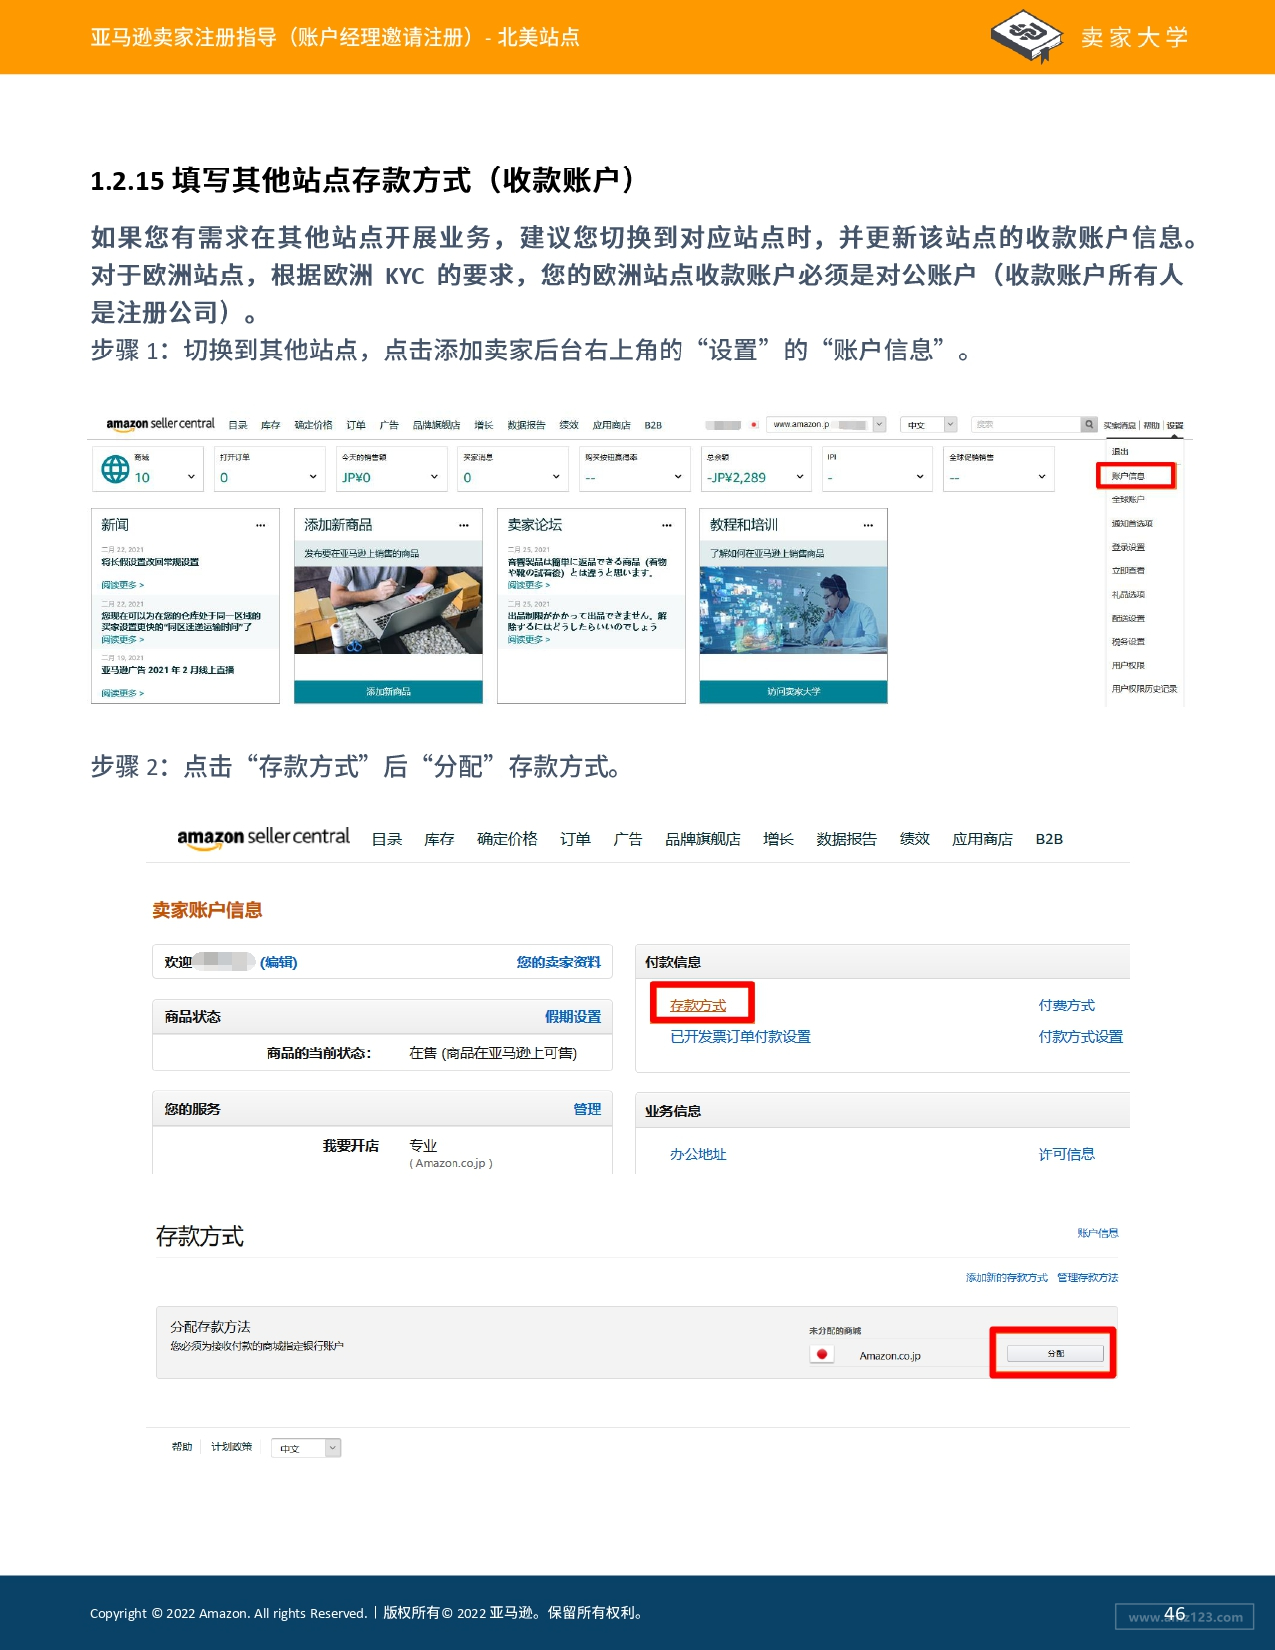Viewport: 1275px width, 1650px height.
Task: Select 全球账户 in the settings dropdown menu
Action: 1128,499
